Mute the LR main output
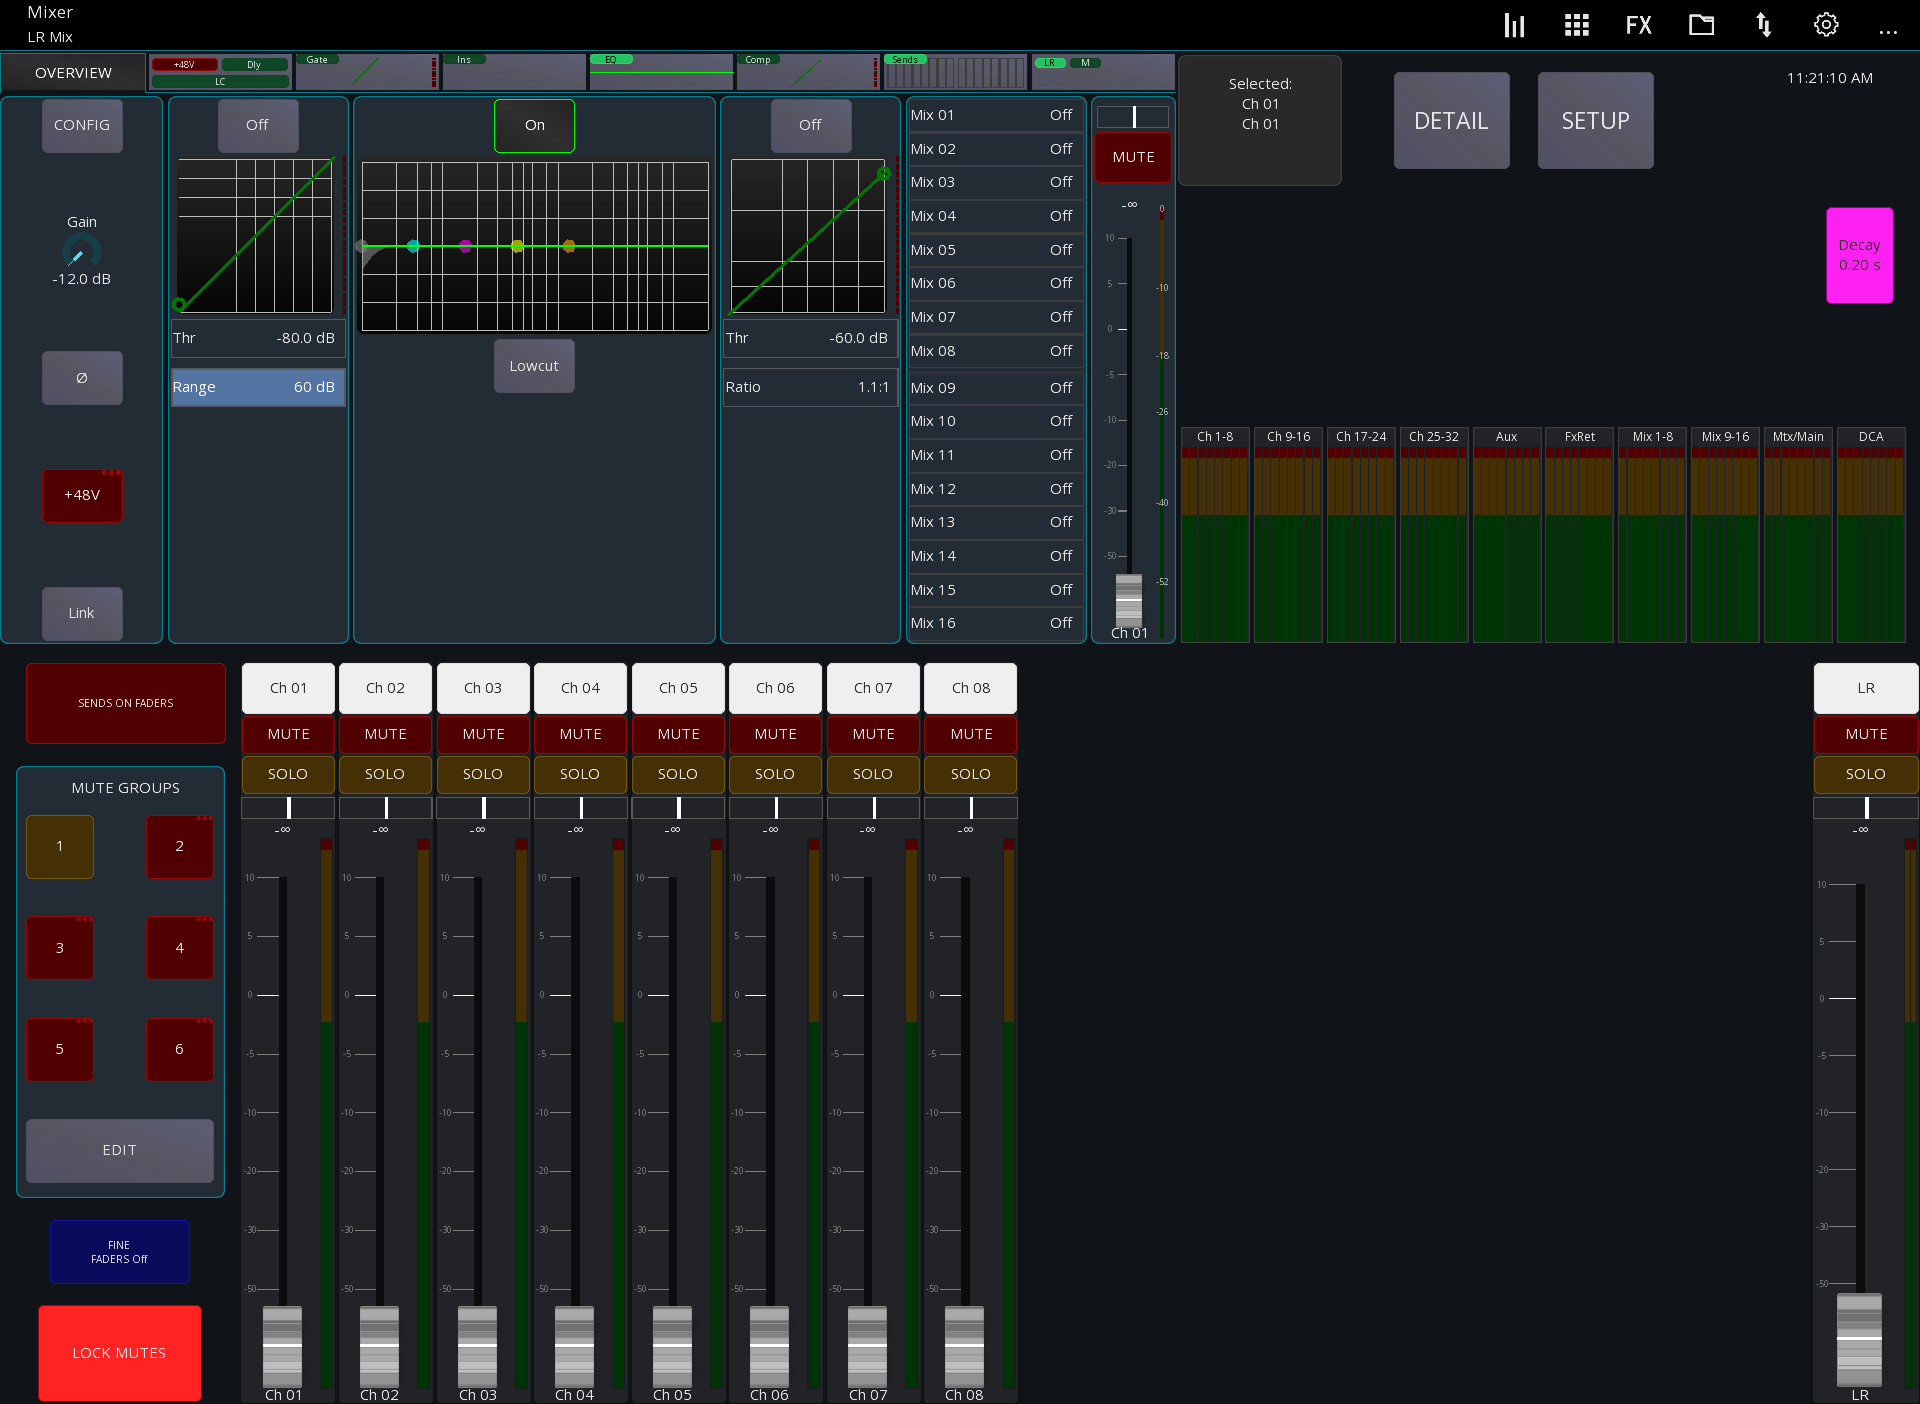1920x1404 pixels. click(1866, 734)
